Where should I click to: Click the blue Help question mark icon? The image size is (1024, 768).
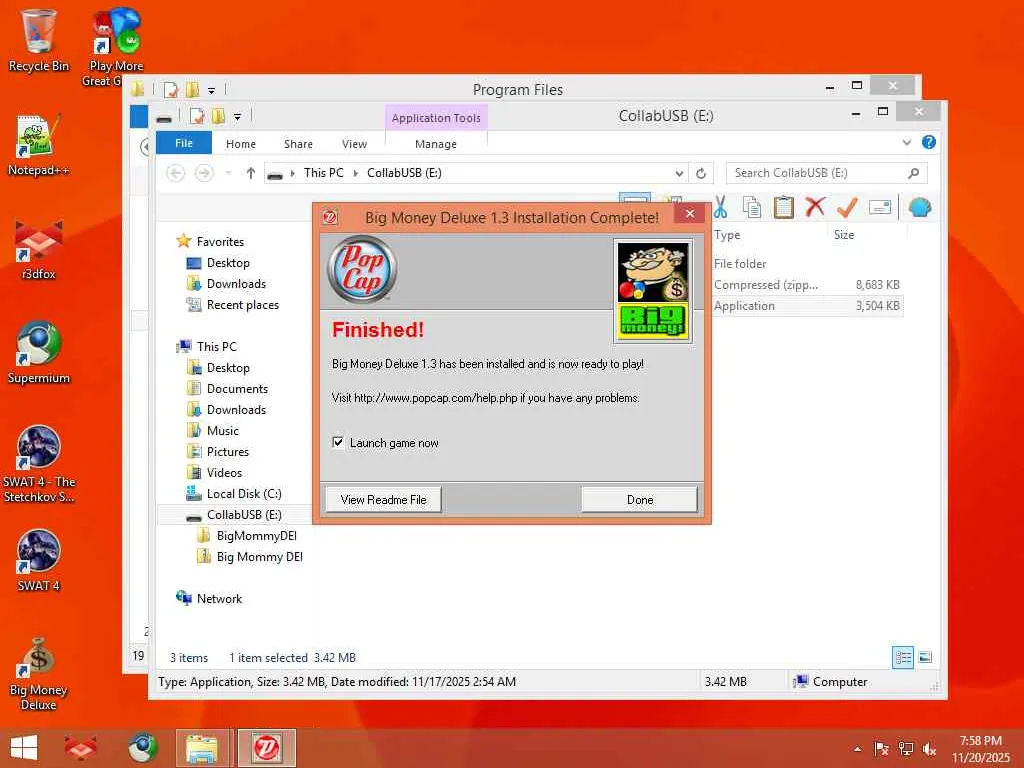coord(929,142)
